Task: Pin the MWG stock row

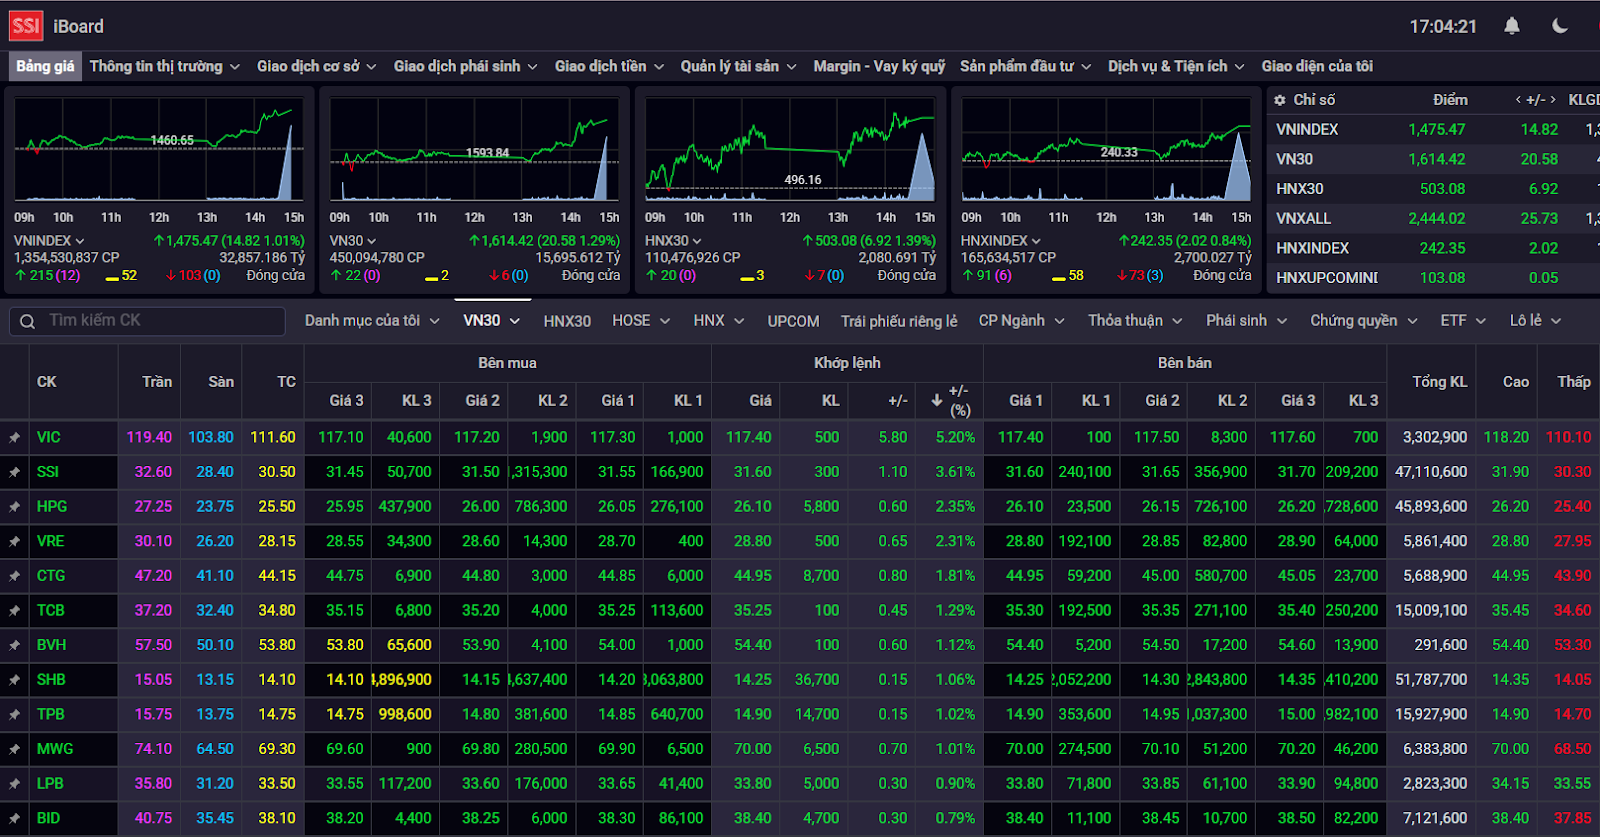Action: [14, 749]
